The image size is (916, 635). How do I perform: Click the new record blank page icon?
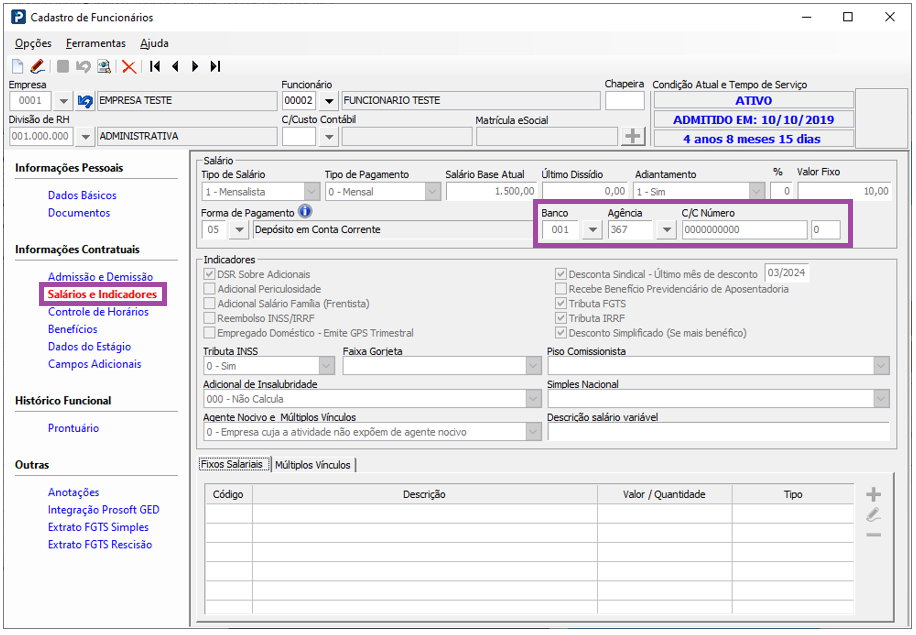pyautogui.click(x=17, y=67)
